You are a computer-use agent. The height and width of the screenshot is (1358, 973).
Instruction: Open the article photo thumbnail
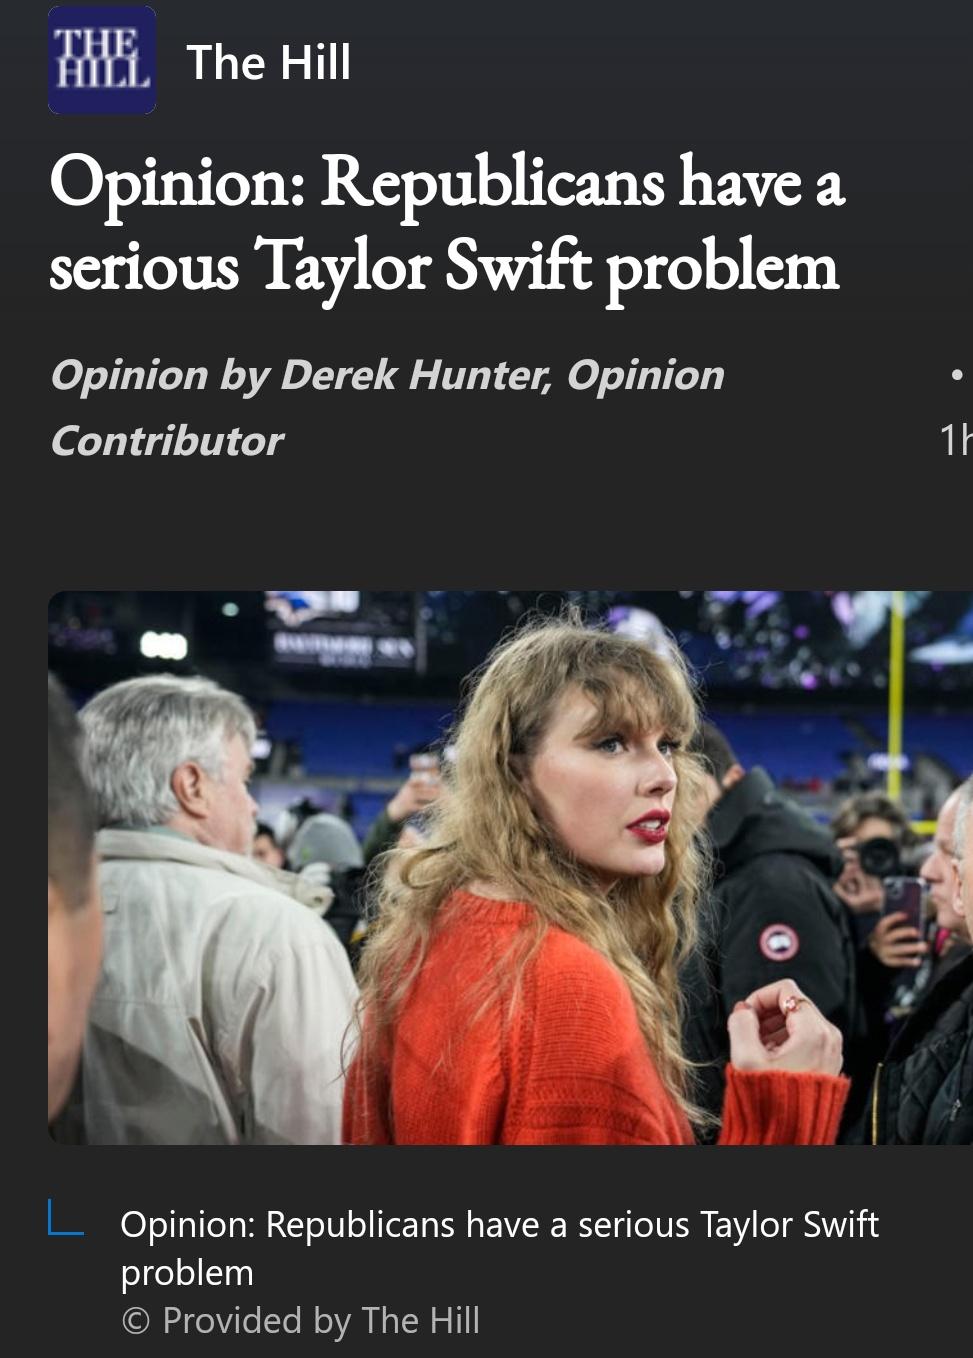click(x=510, y=867)
